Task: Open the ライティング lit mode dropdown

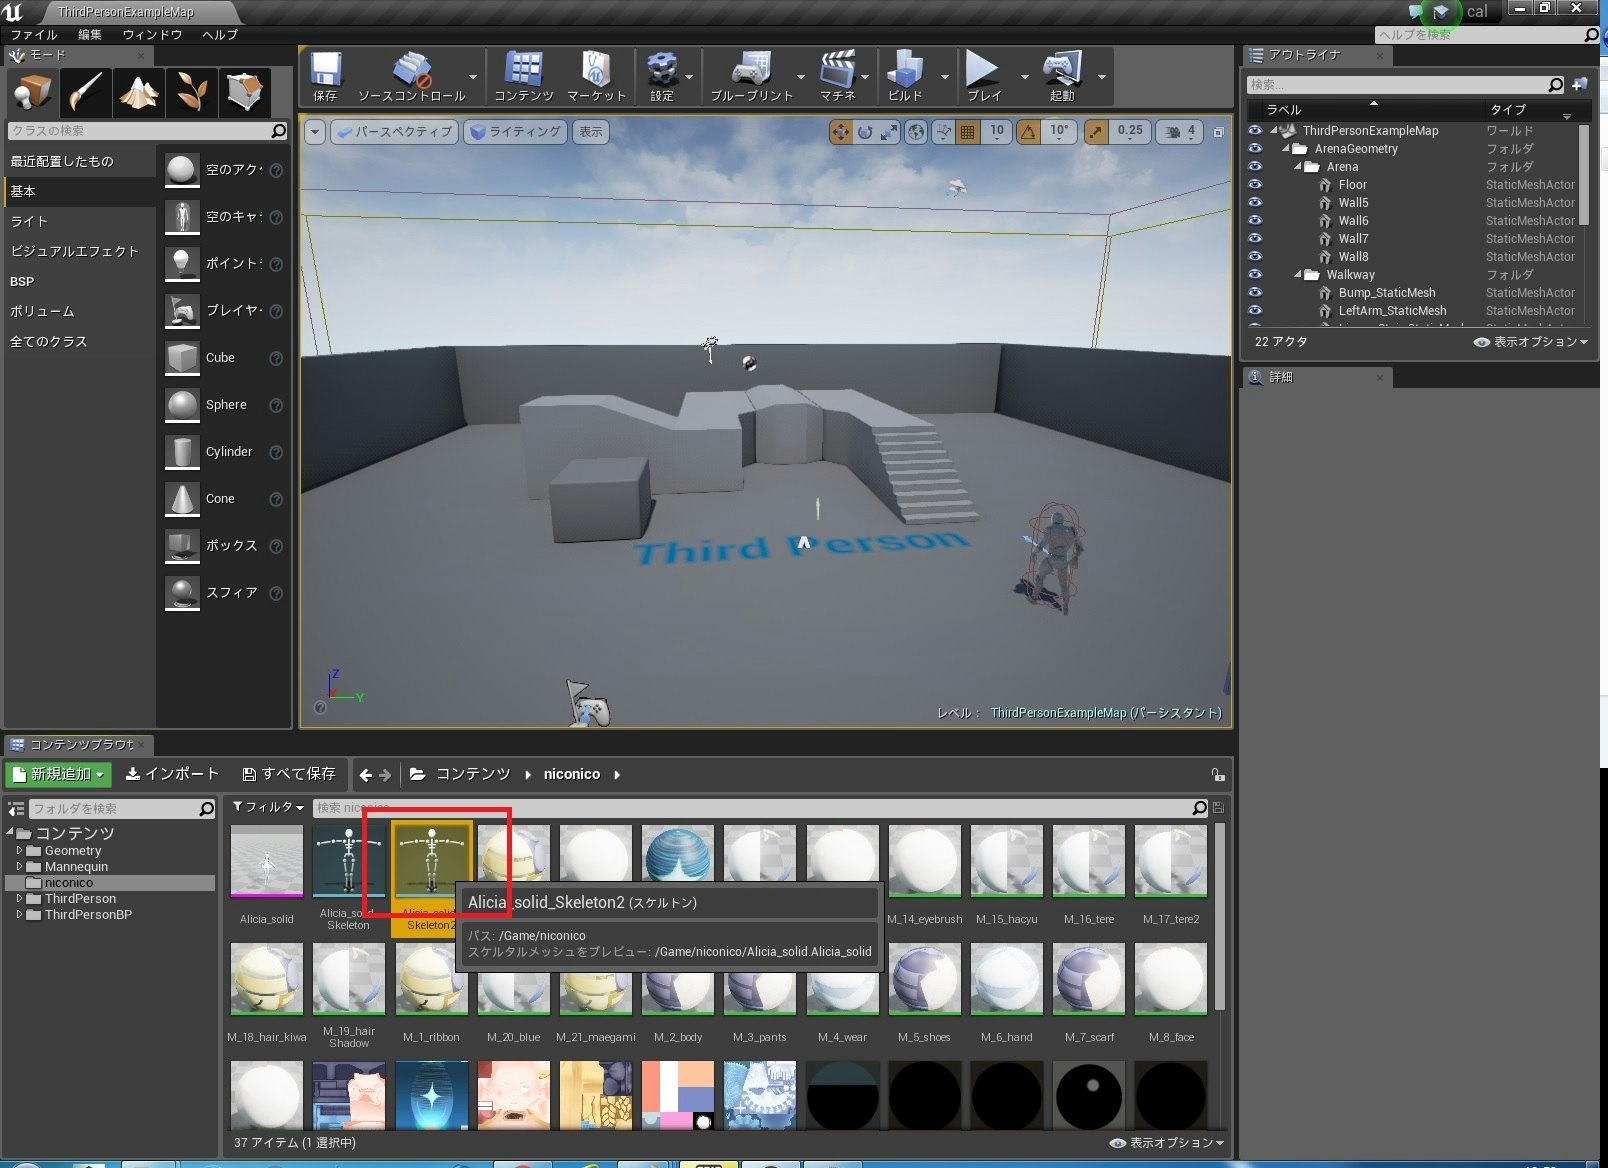Action: [x=516, y=132]
